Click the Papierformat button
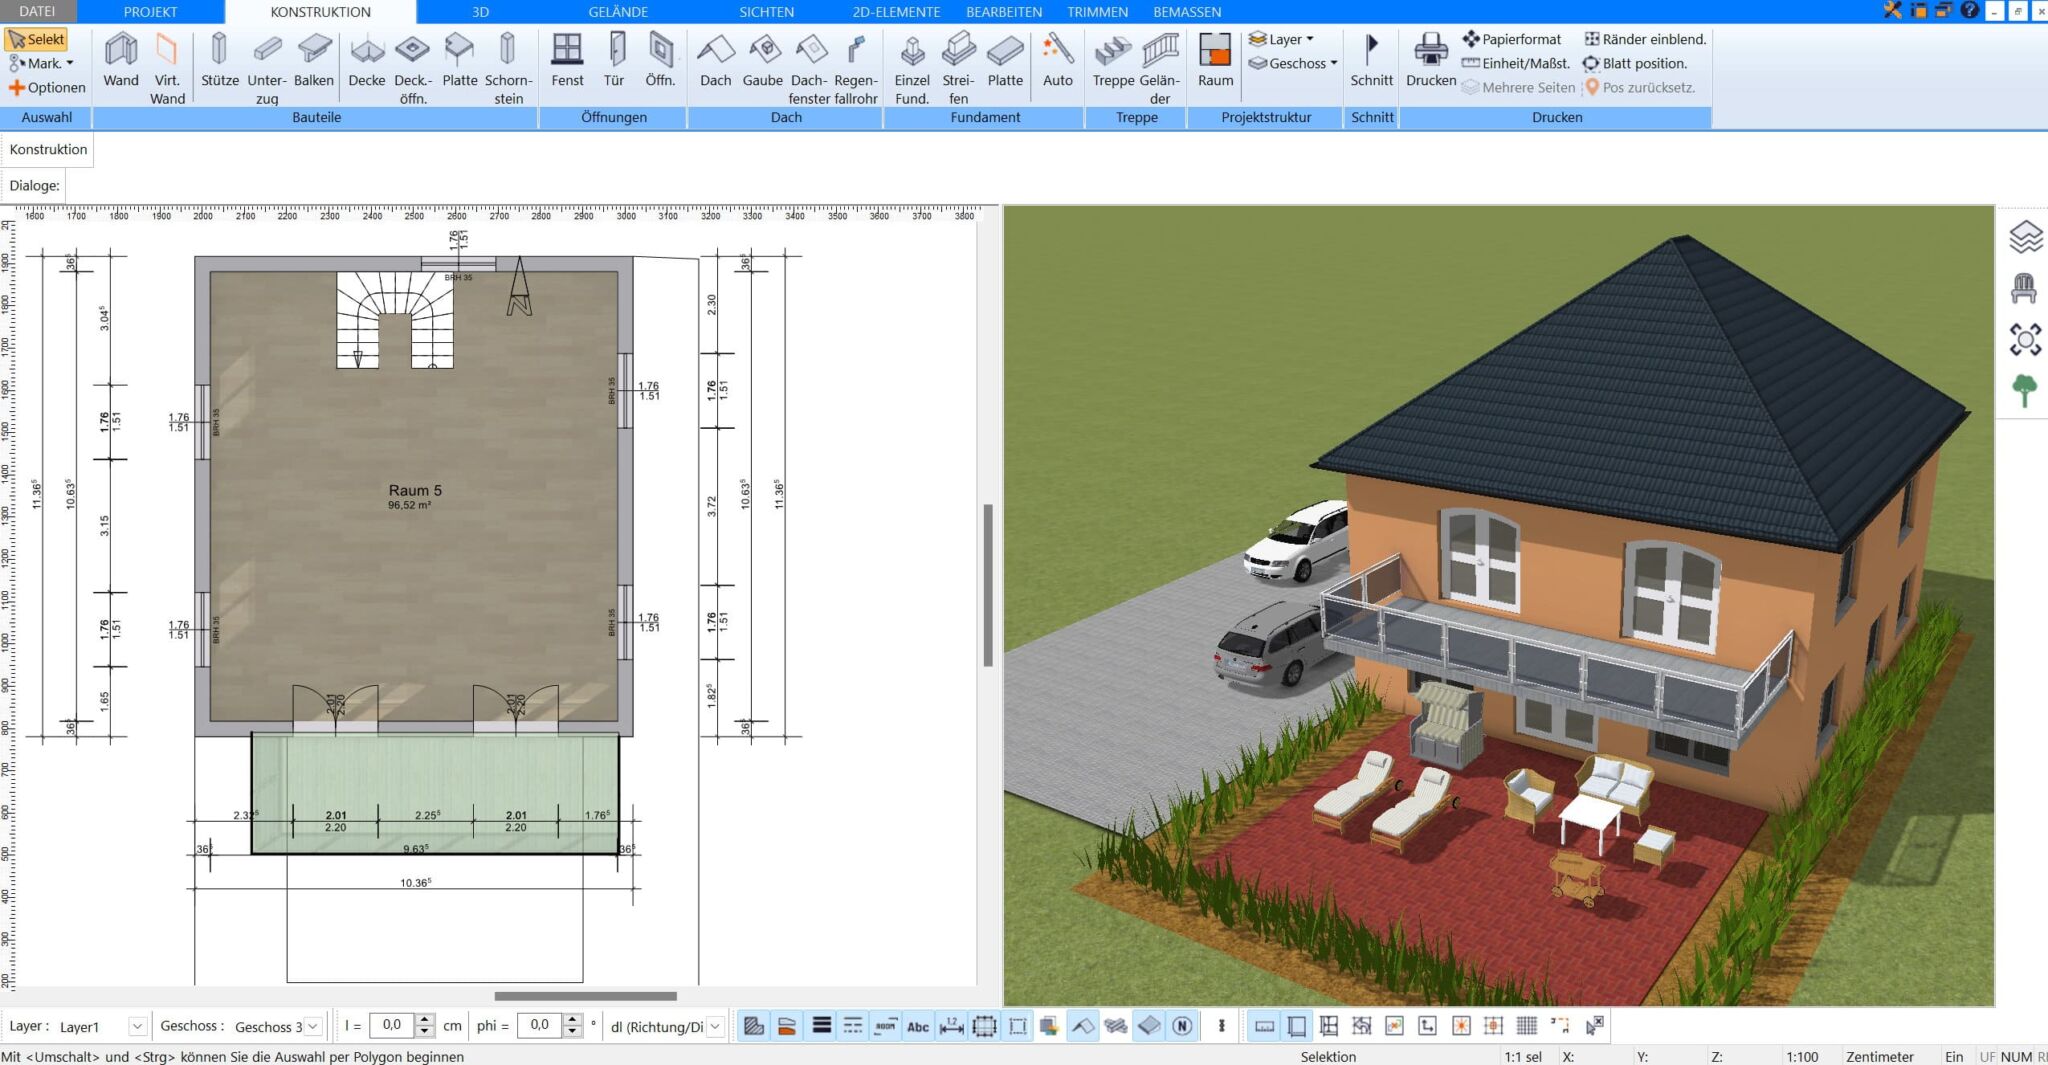2048x1065 pixels. 1511,39
